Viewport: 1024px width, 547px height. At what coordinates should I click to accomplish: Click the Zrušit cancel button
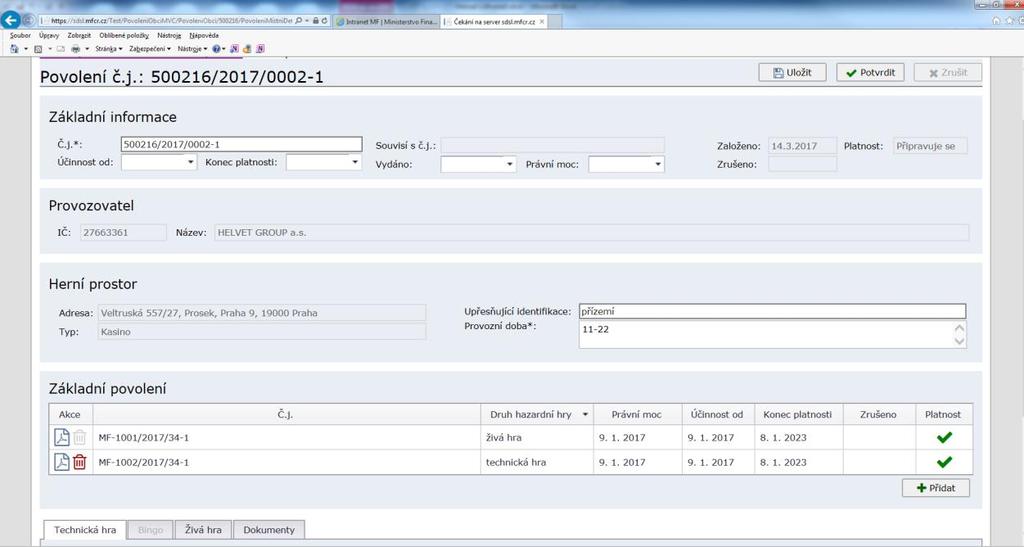pos(948,72)
